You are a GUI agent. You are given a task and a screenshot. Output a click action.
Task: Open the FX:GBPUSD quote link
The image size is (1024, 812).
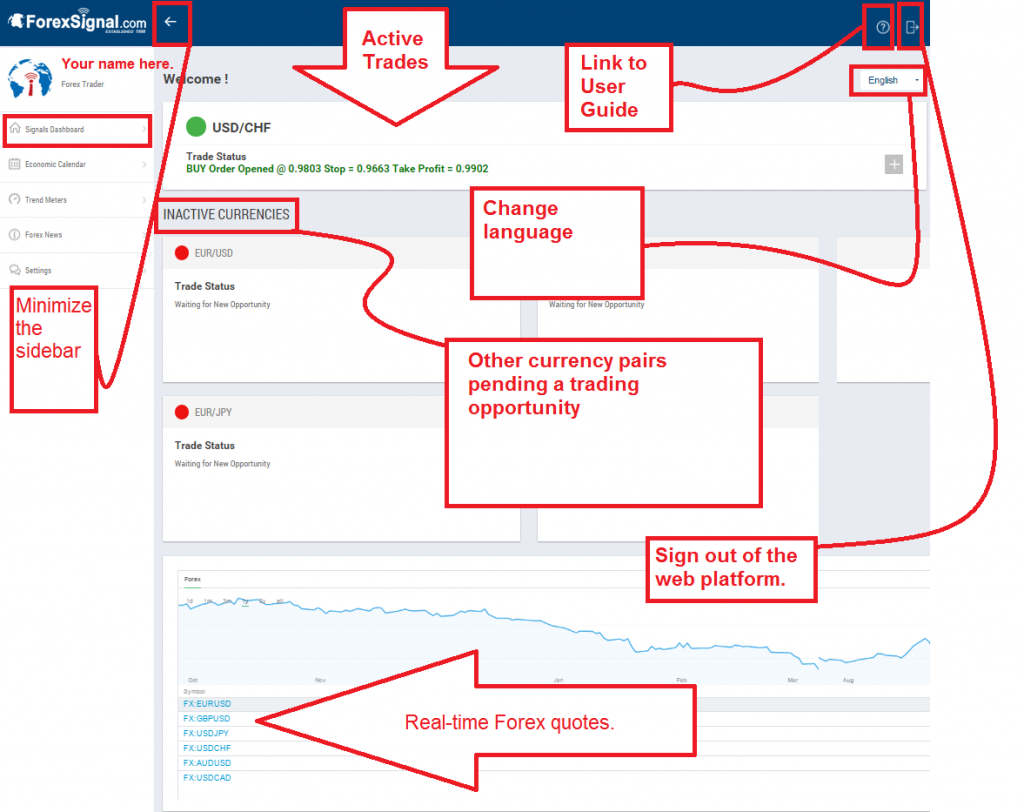(206, 718)
